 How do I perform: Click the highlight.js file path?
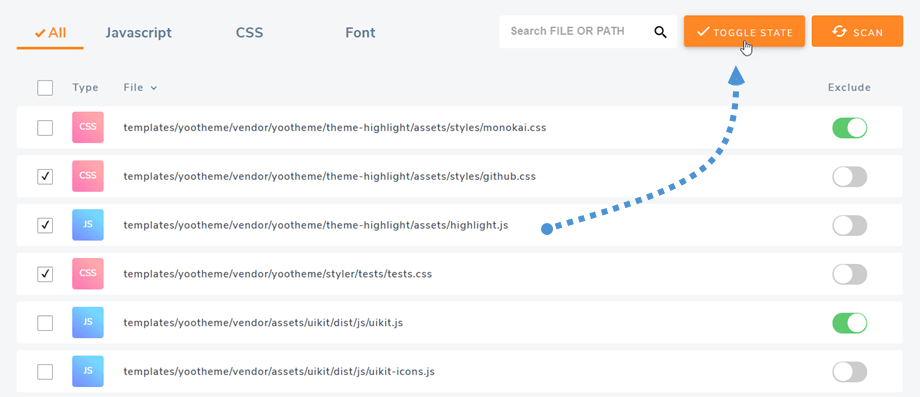click(x=316, y=225)
